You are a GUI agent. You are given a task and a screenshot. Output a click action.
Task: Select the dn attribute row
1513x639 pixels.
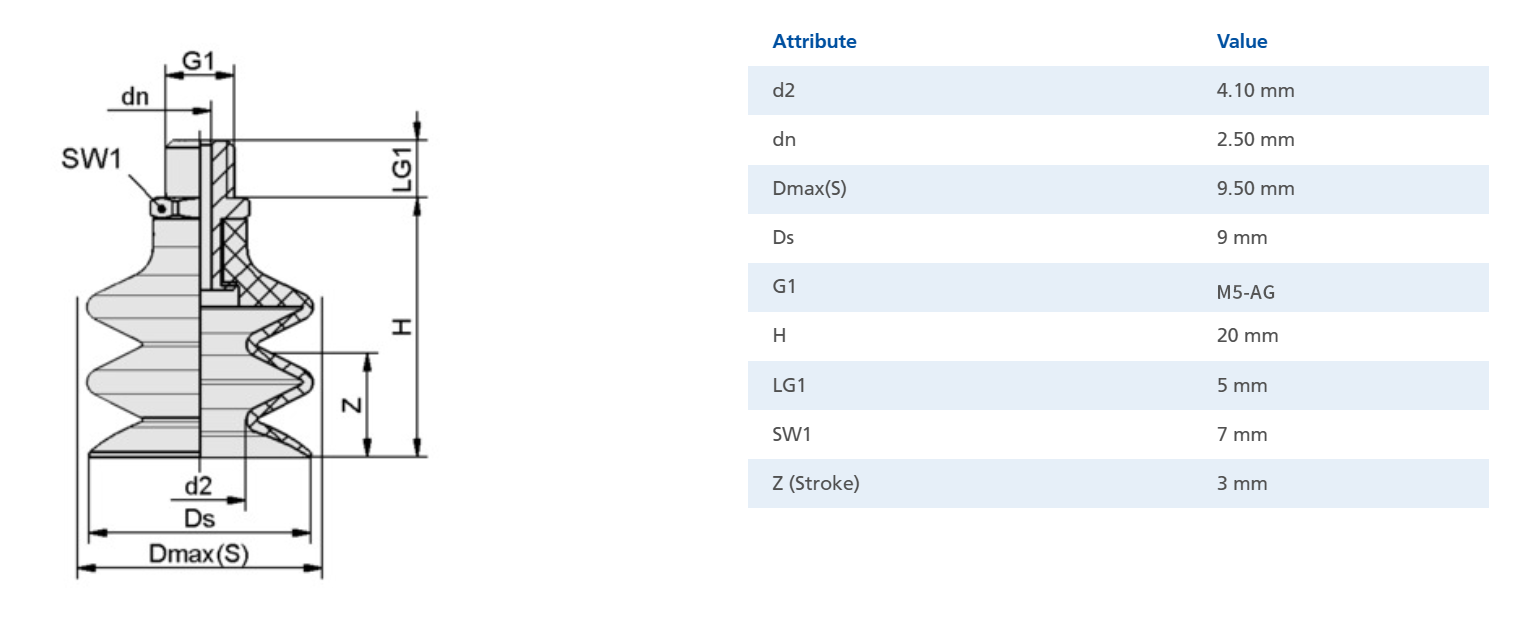tap(1118, 140)
